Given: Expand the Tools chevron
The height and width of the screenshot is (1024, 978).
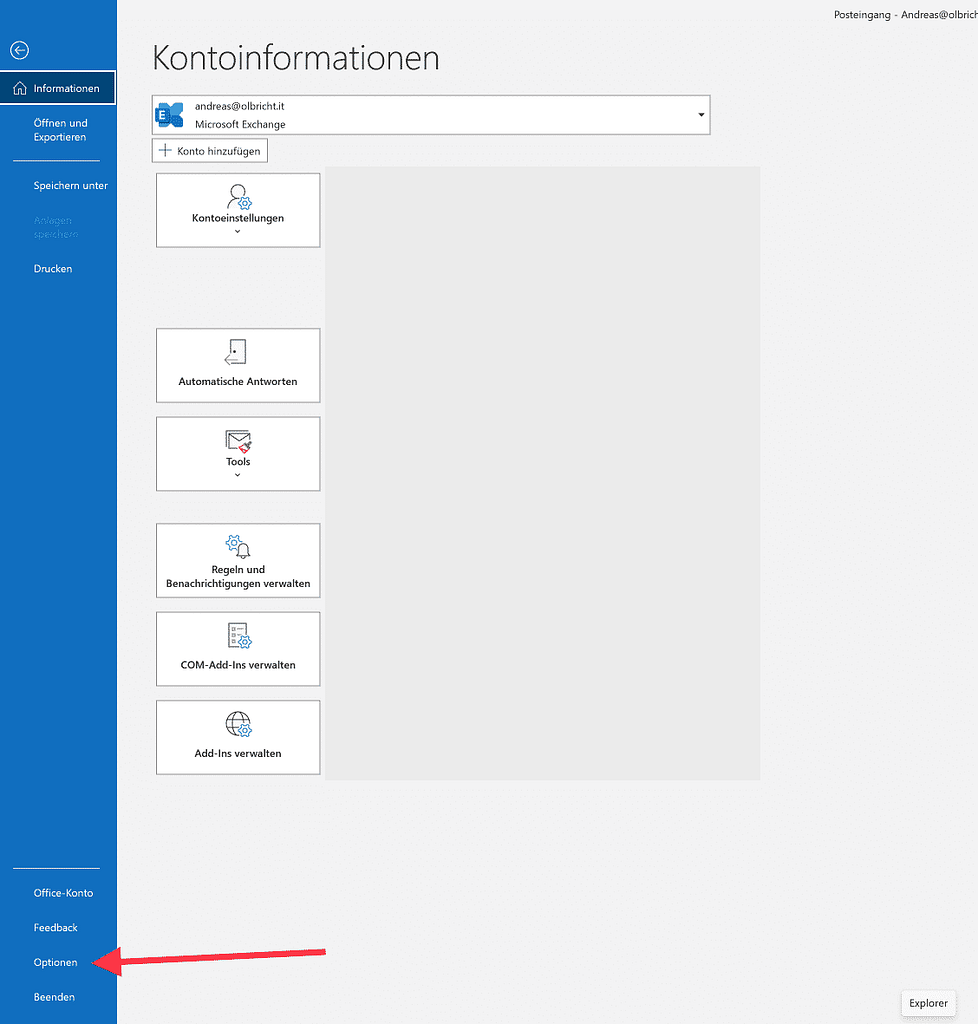Looking at the screenshot, I should [238, 475].
